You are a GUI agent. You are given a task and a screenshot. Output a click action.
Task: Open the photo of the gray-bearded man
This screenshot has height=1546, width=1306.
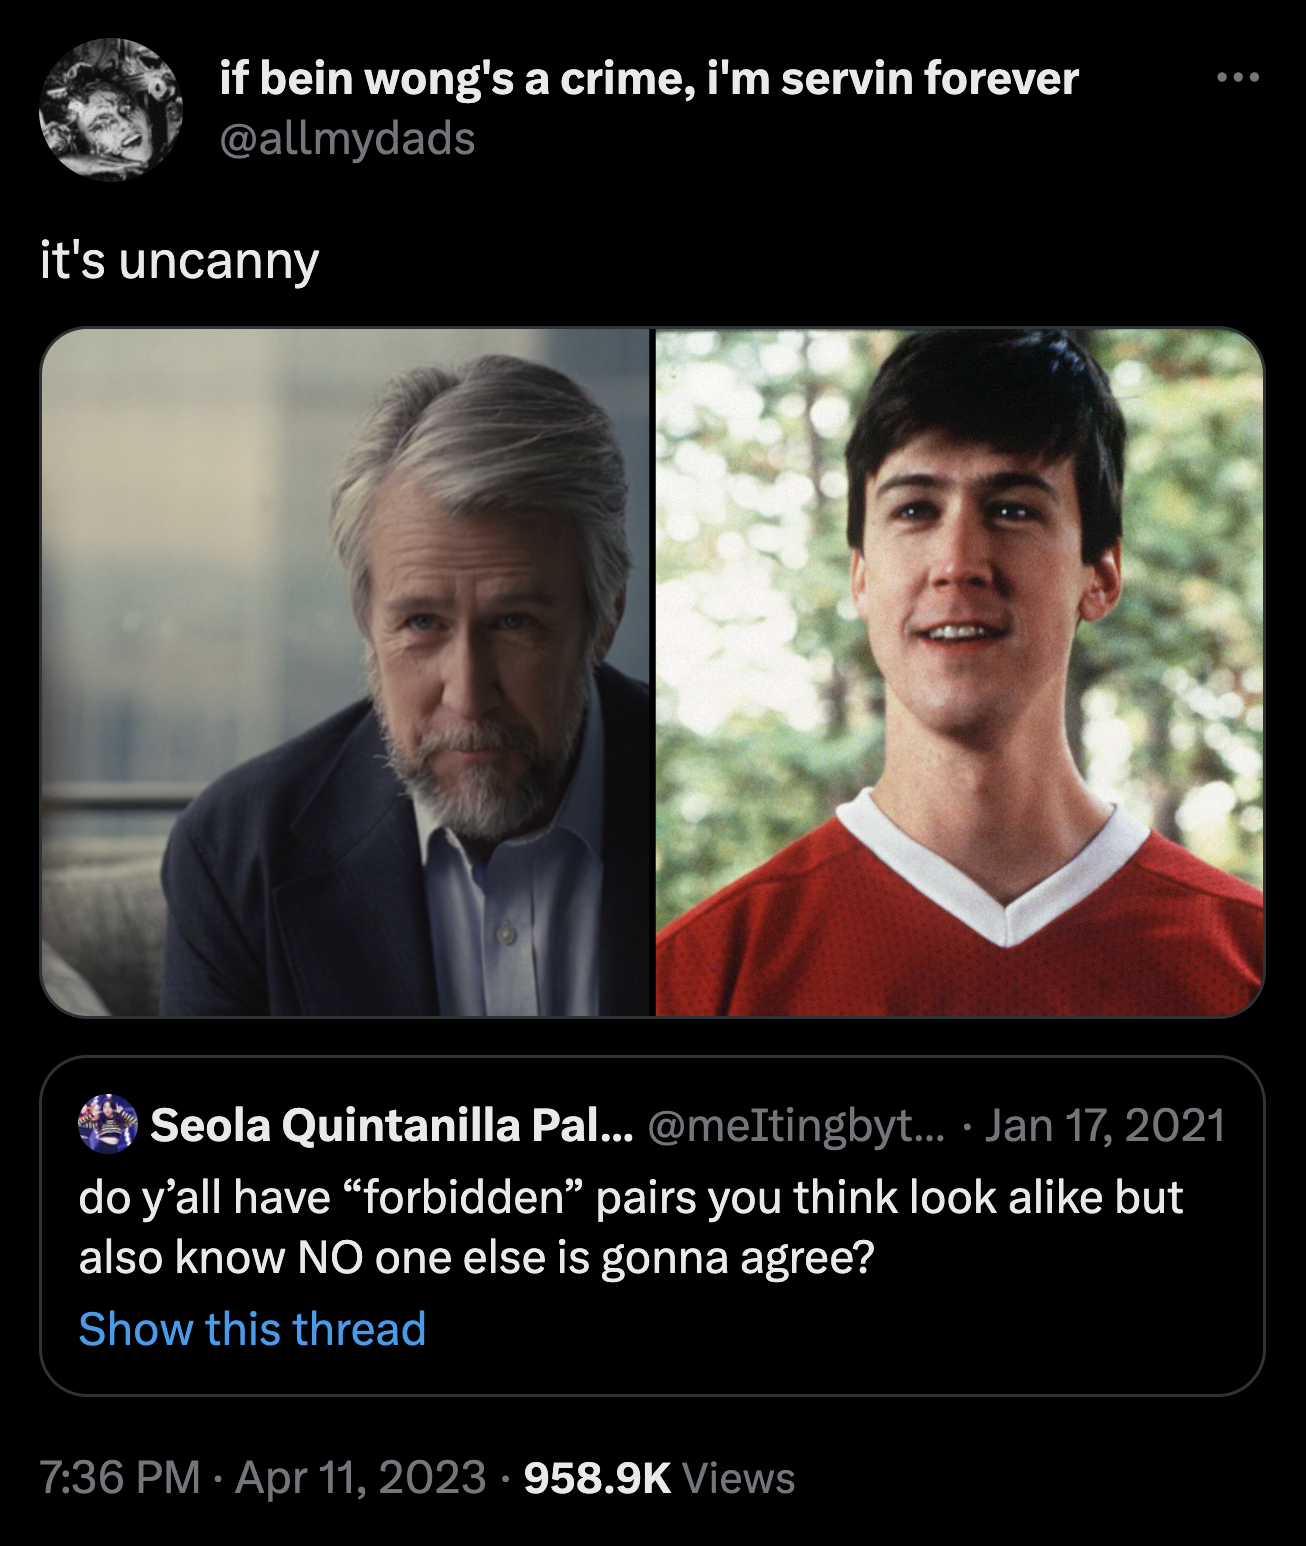(346, 672)
